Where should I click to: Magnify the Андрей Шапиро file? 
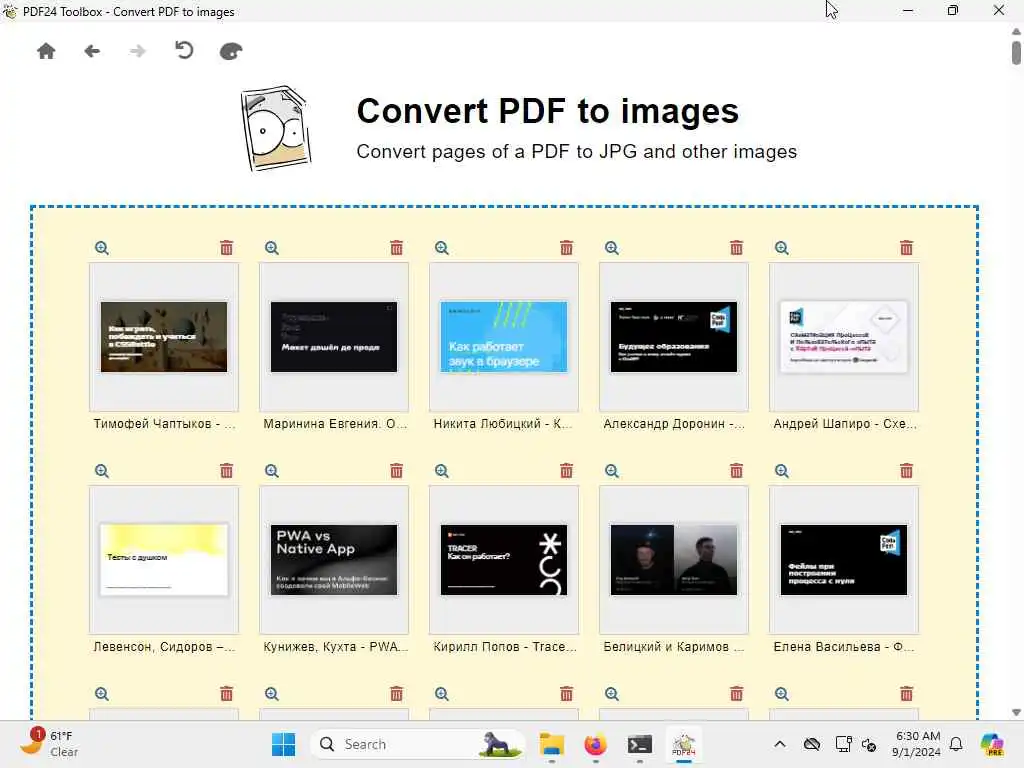pos(782,248)
